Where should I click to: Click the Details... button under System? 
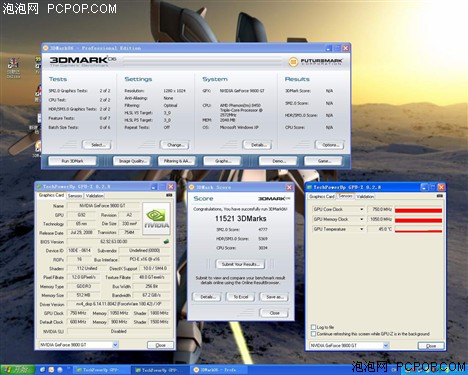click(258, 145)
